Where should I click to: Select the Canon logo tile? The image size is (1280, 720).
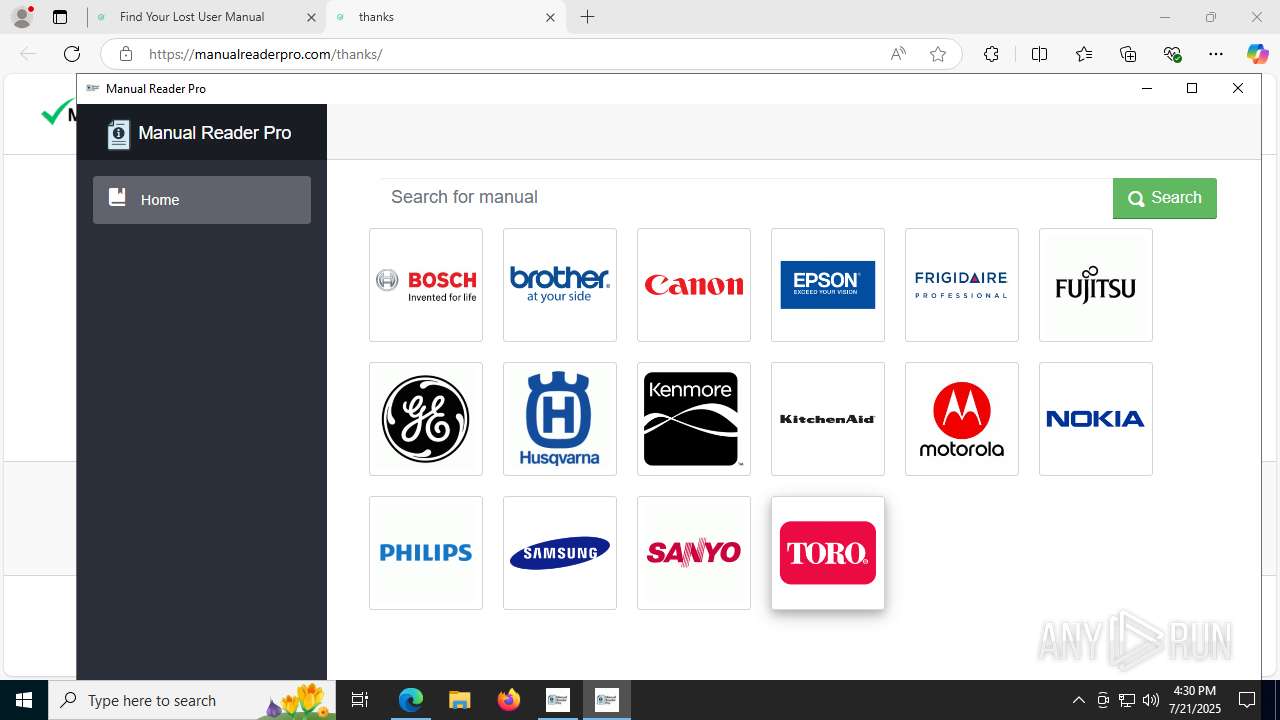click(694, 285)
